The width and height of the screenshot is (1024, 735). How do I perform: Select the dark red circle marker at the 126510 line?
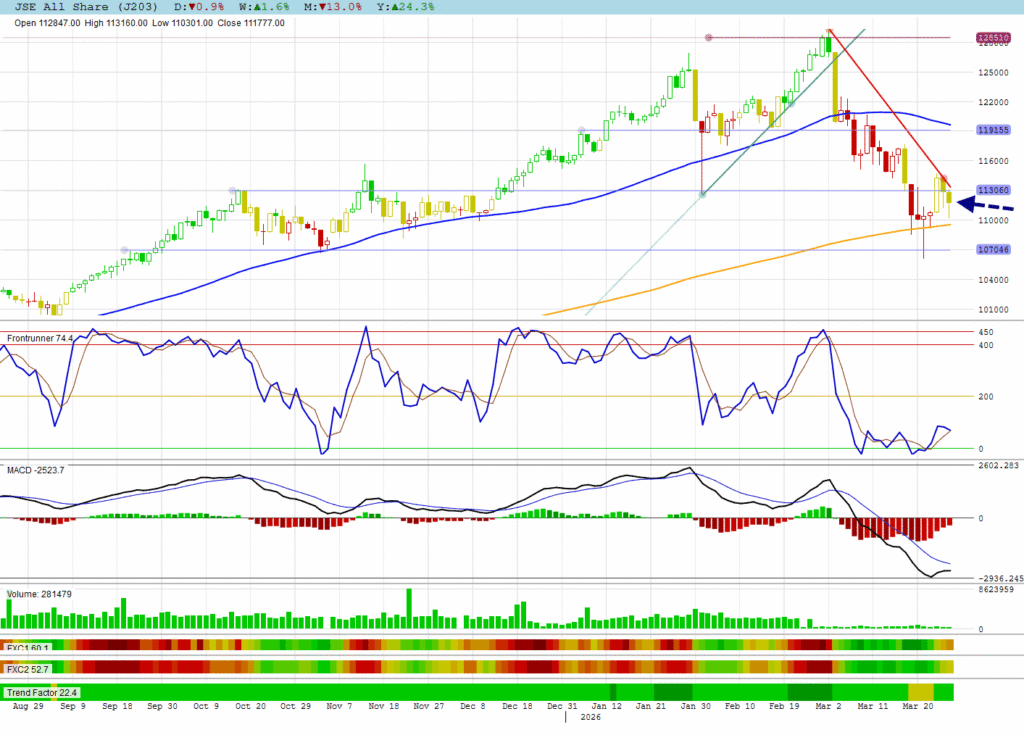coord(709,38)
